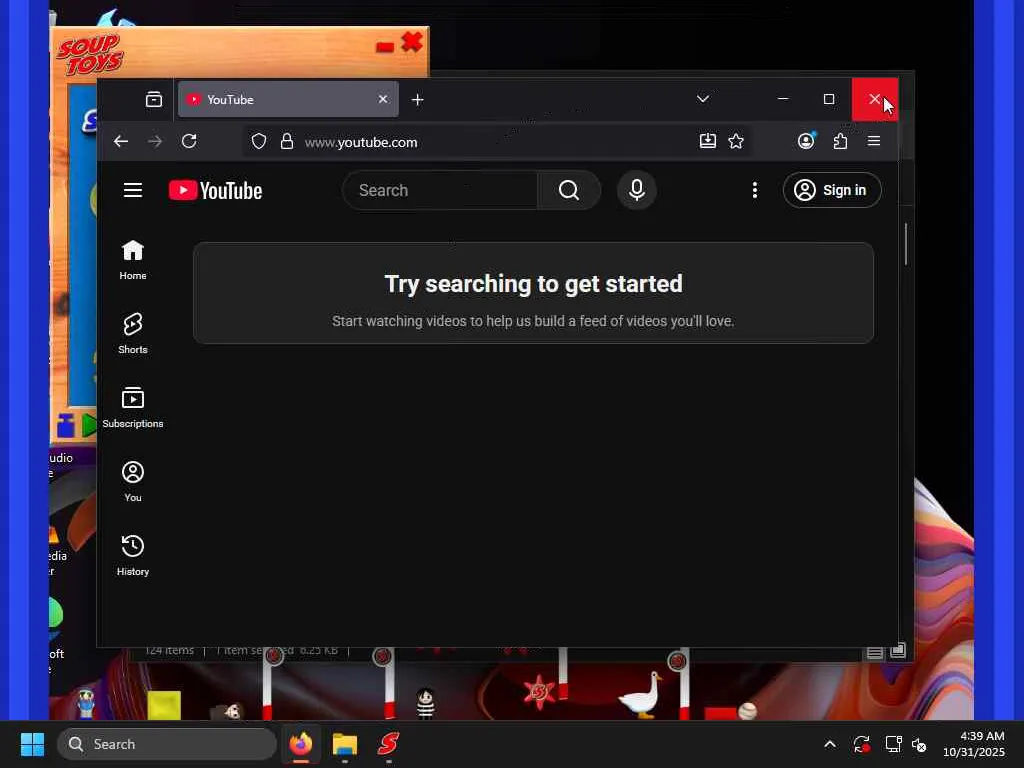This screenshot has height=768, width=1024.
Task: Toggle YouTube guide hamburger menu
Action: tap(133, 190)
